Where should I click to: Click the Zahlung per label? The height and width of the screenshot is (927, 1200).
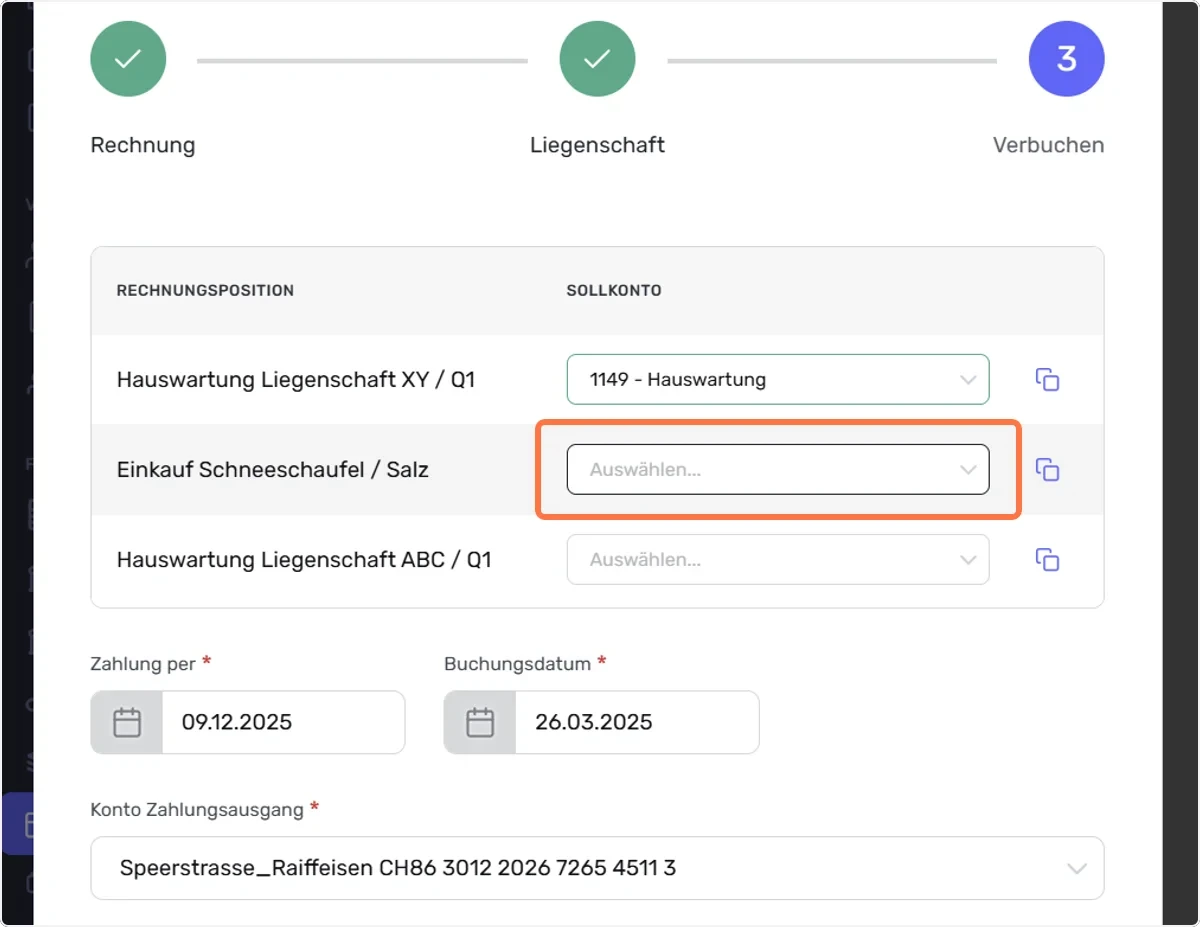point(143,663)
